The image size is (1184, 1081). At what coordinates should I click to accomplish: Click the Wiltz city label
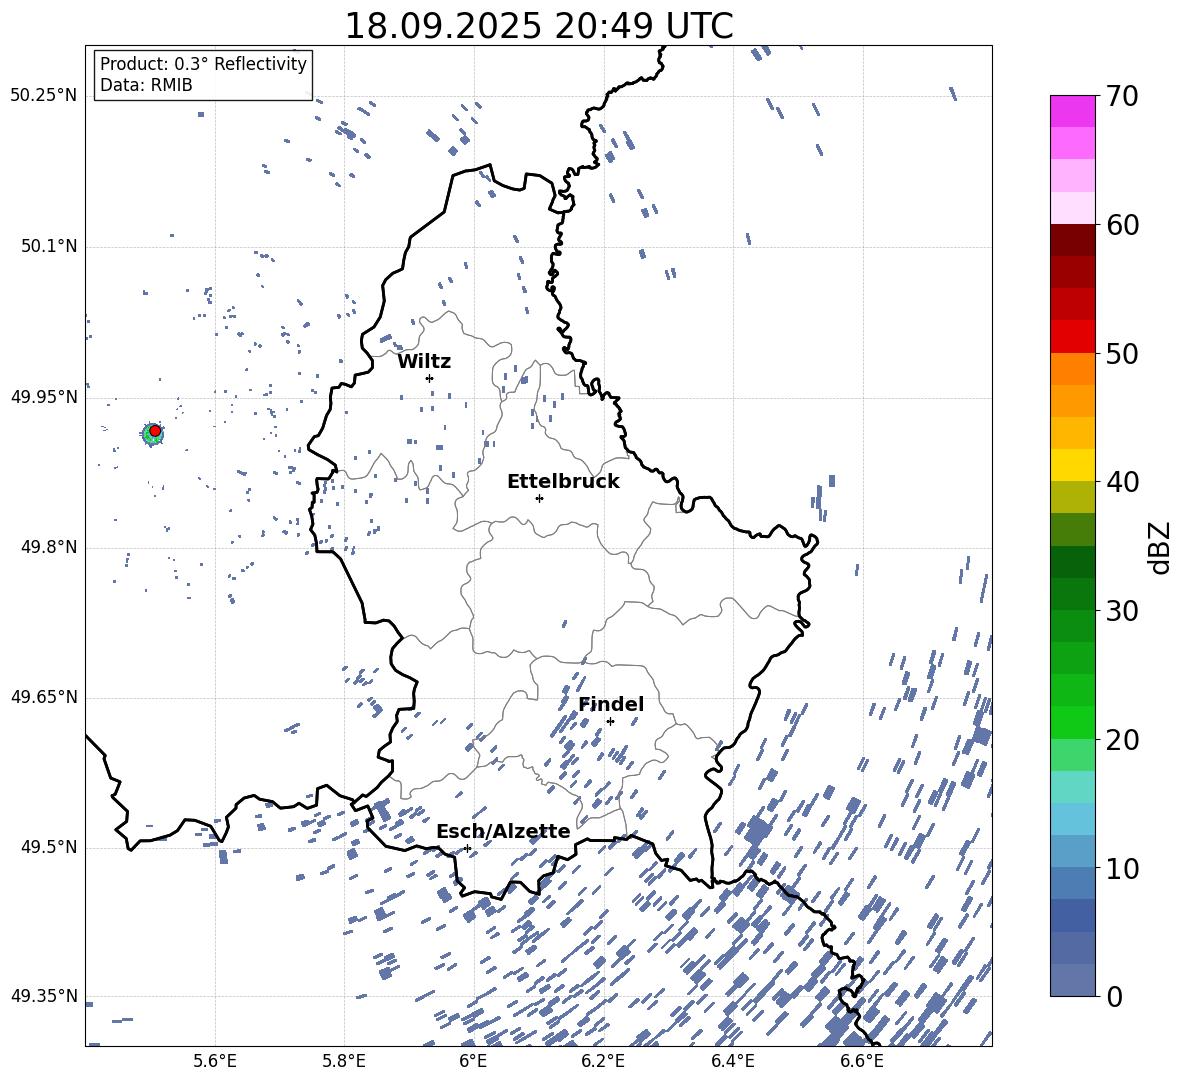point(424,362)
